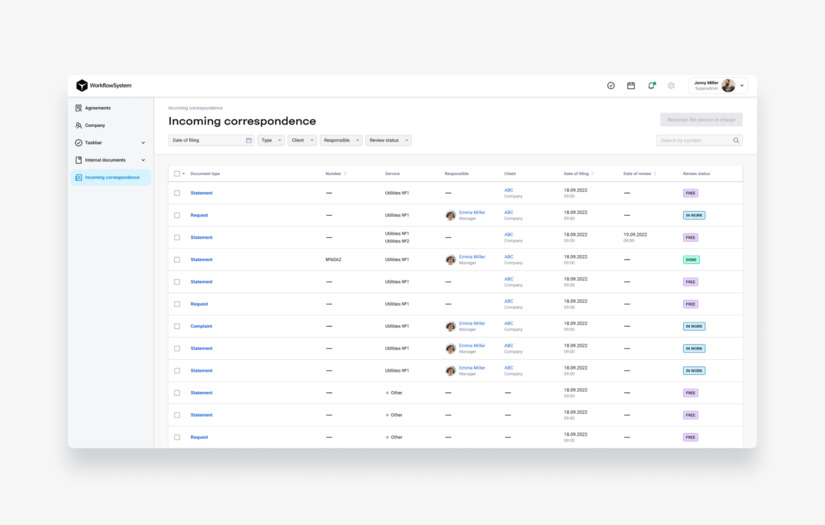Go to Company in the sidebar
The image size is (825, 525).
[x=94, y=126]
